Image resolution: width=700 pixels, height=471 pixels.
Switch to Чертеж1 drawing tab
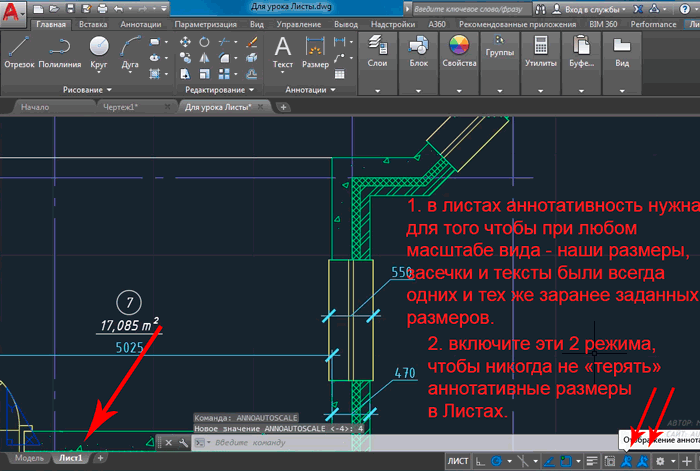click(x=120, y=107)
